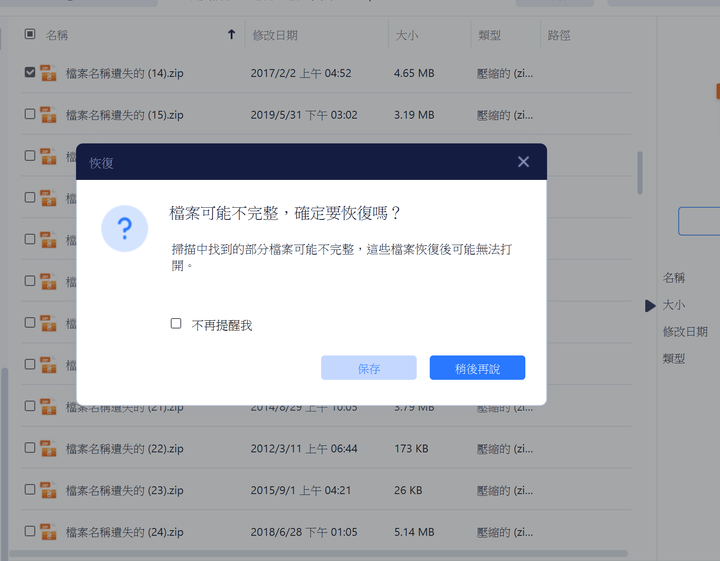This screenshot has height=561, width=720.
Task: Click the horizontal scrollbar at bottom
Action: (x=318, y=553)
